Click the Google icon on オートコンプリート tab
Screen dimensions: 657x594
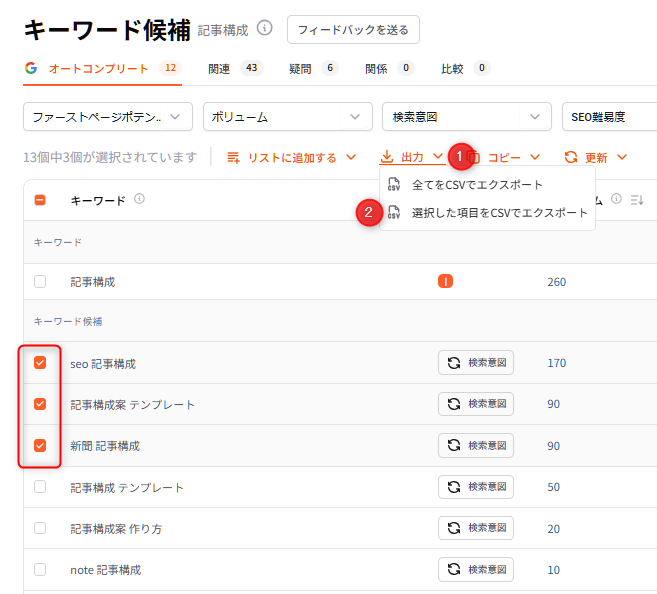[31, 68]
